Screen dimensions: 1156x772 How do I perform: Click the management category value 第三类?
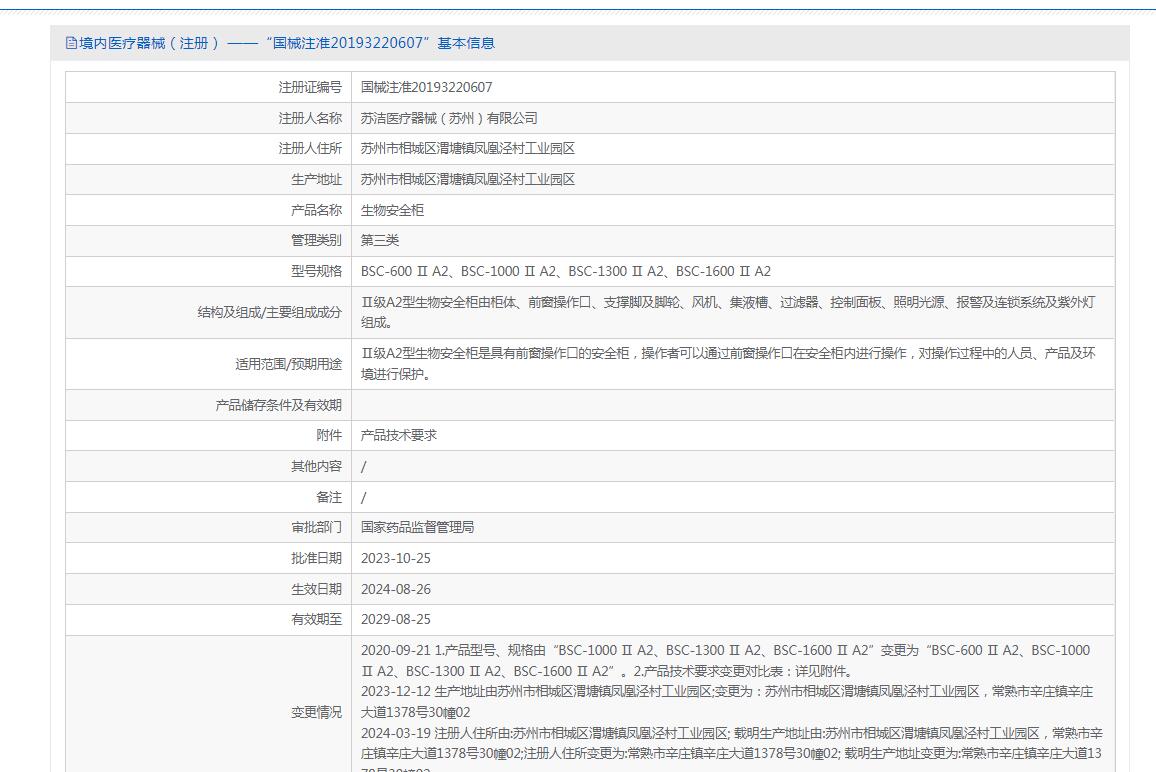380,240
